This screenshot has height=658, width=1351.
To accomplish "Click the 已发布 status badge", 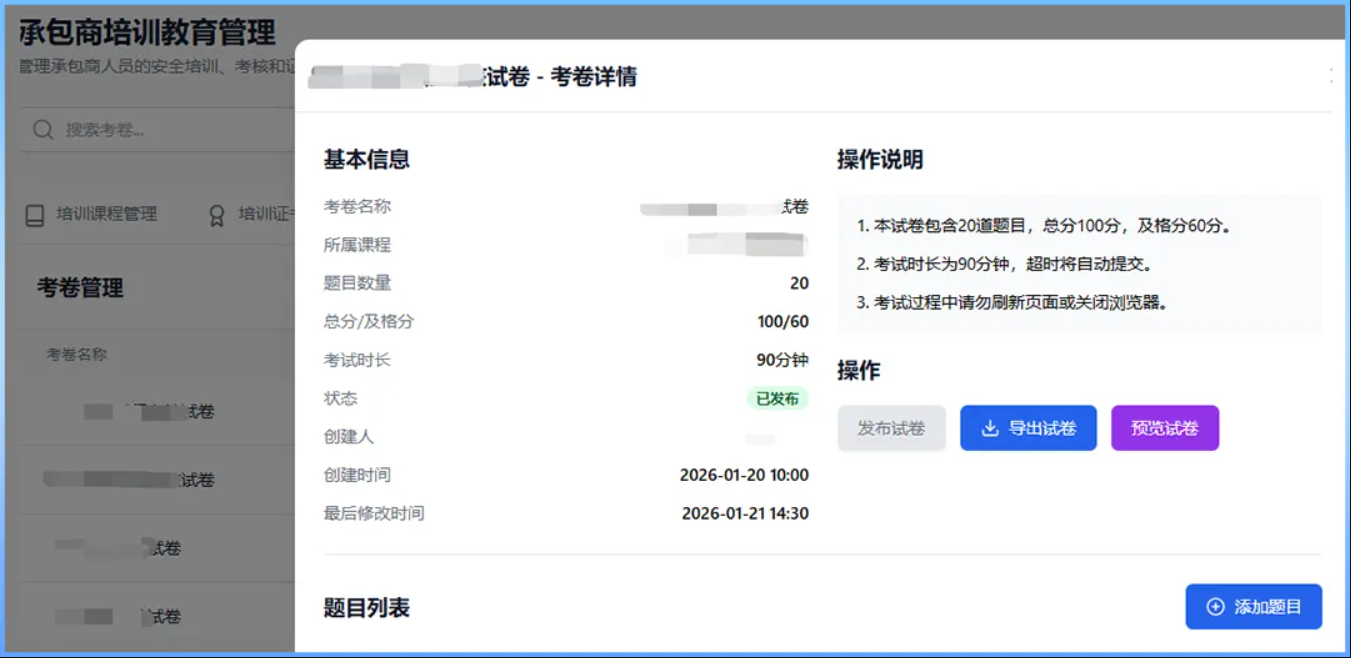I will click(781, 397).
